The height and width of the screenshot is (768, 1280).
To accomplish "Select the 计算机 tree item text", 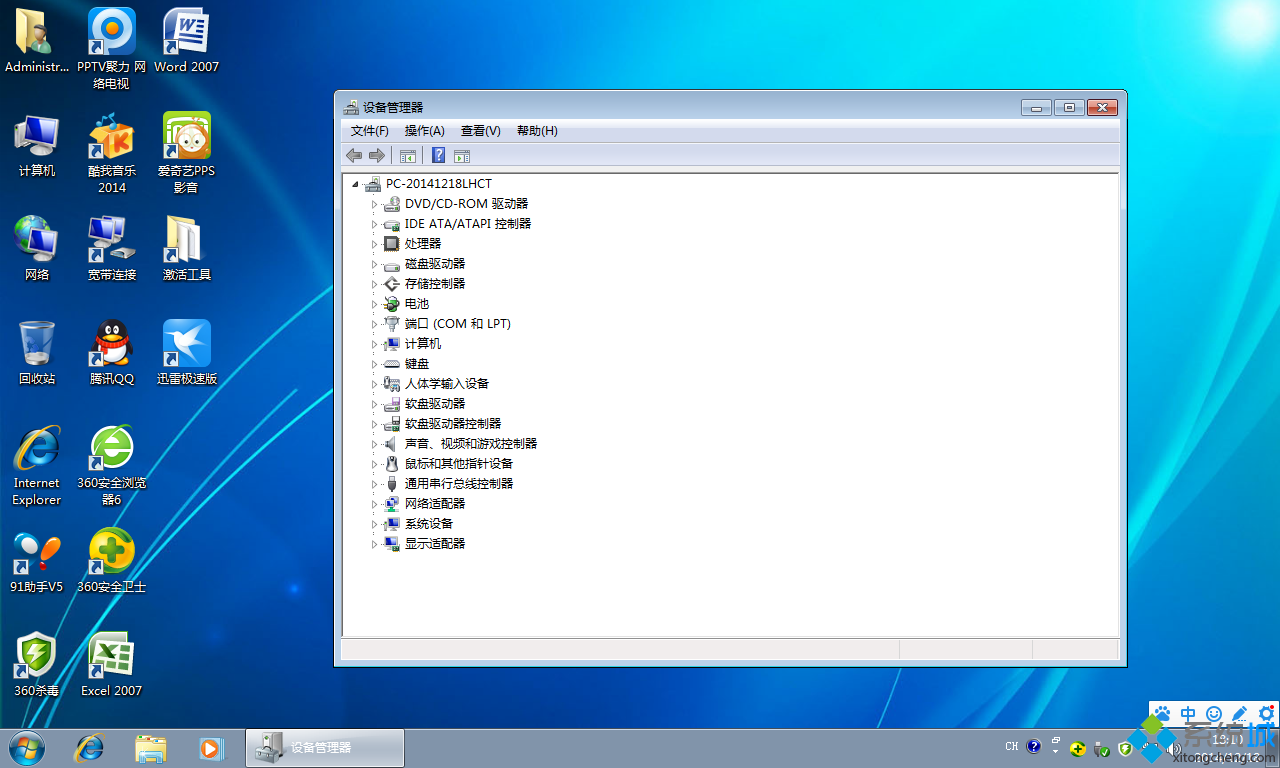I will 423,344.
